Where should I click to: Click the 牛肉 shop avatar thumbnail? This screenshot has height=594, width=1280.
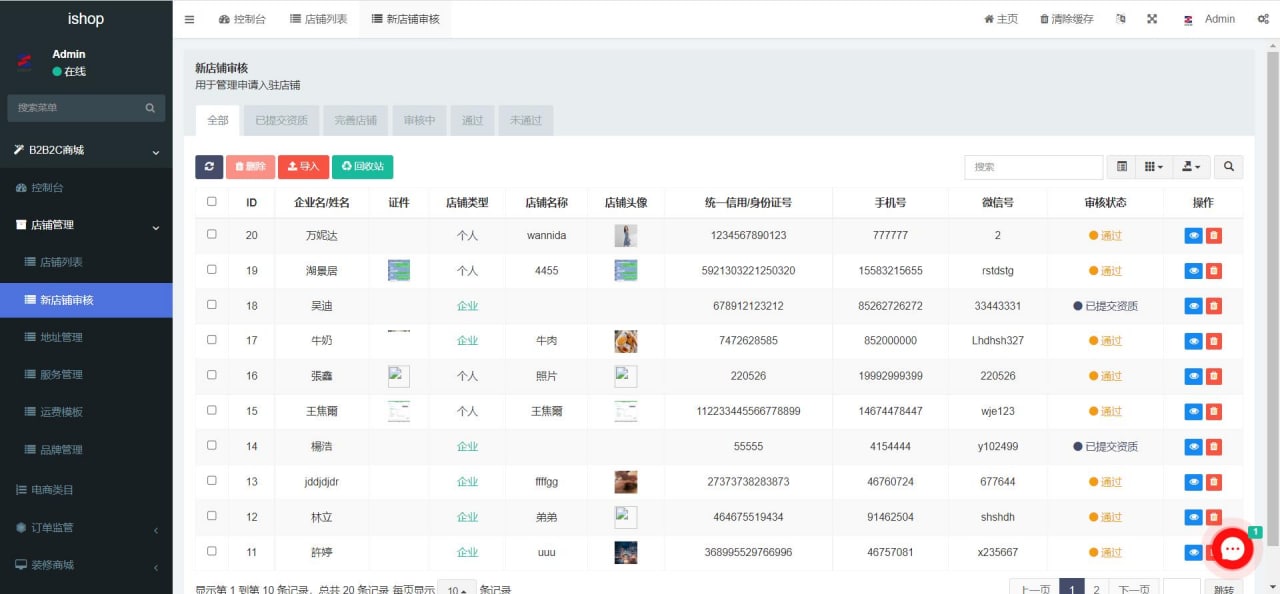click(626, 341)
